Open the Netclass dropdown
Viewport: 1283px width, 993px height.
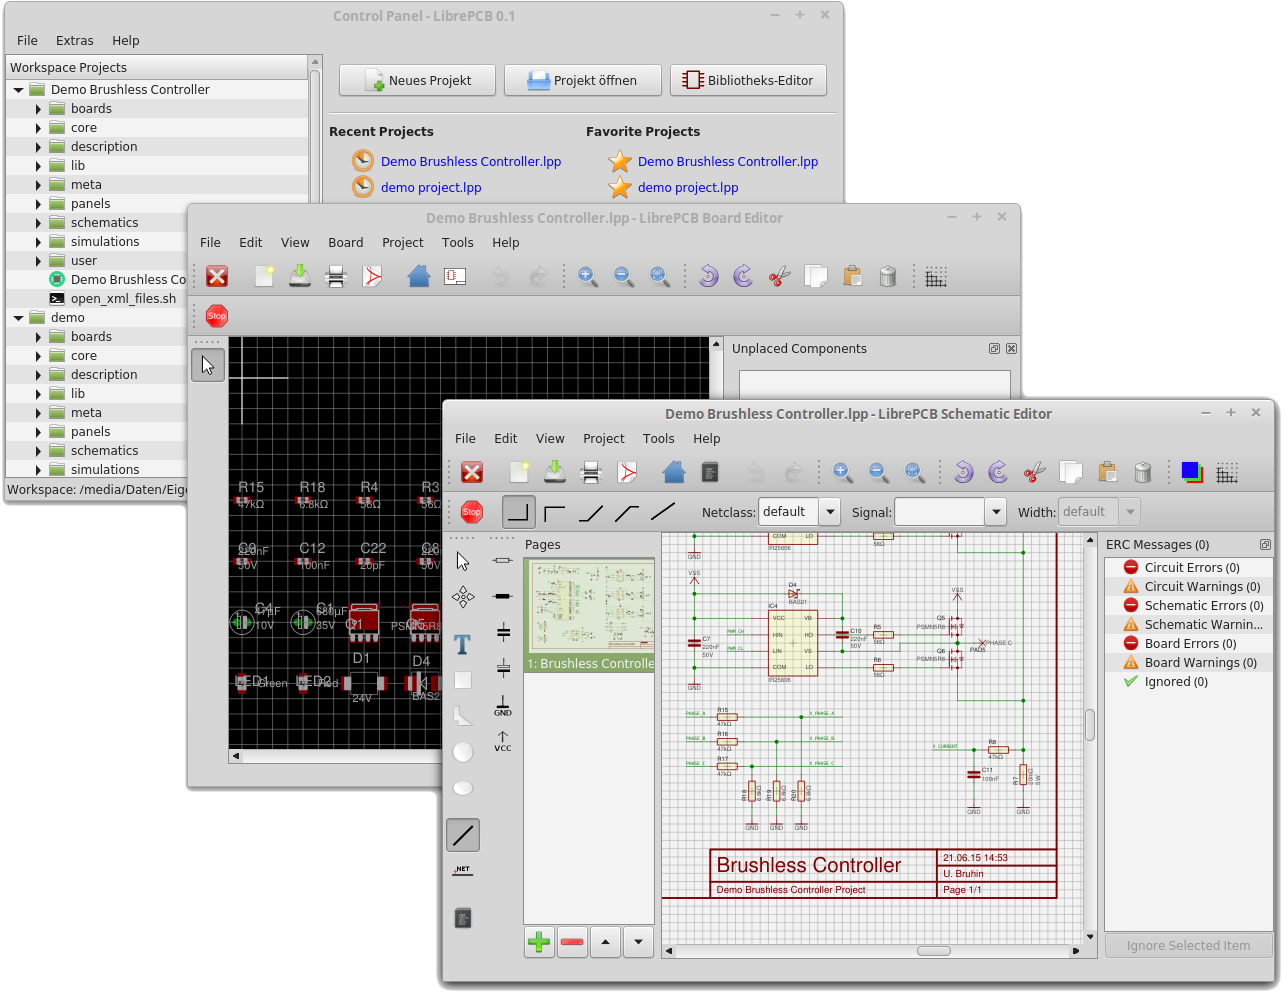pos(829,512)
